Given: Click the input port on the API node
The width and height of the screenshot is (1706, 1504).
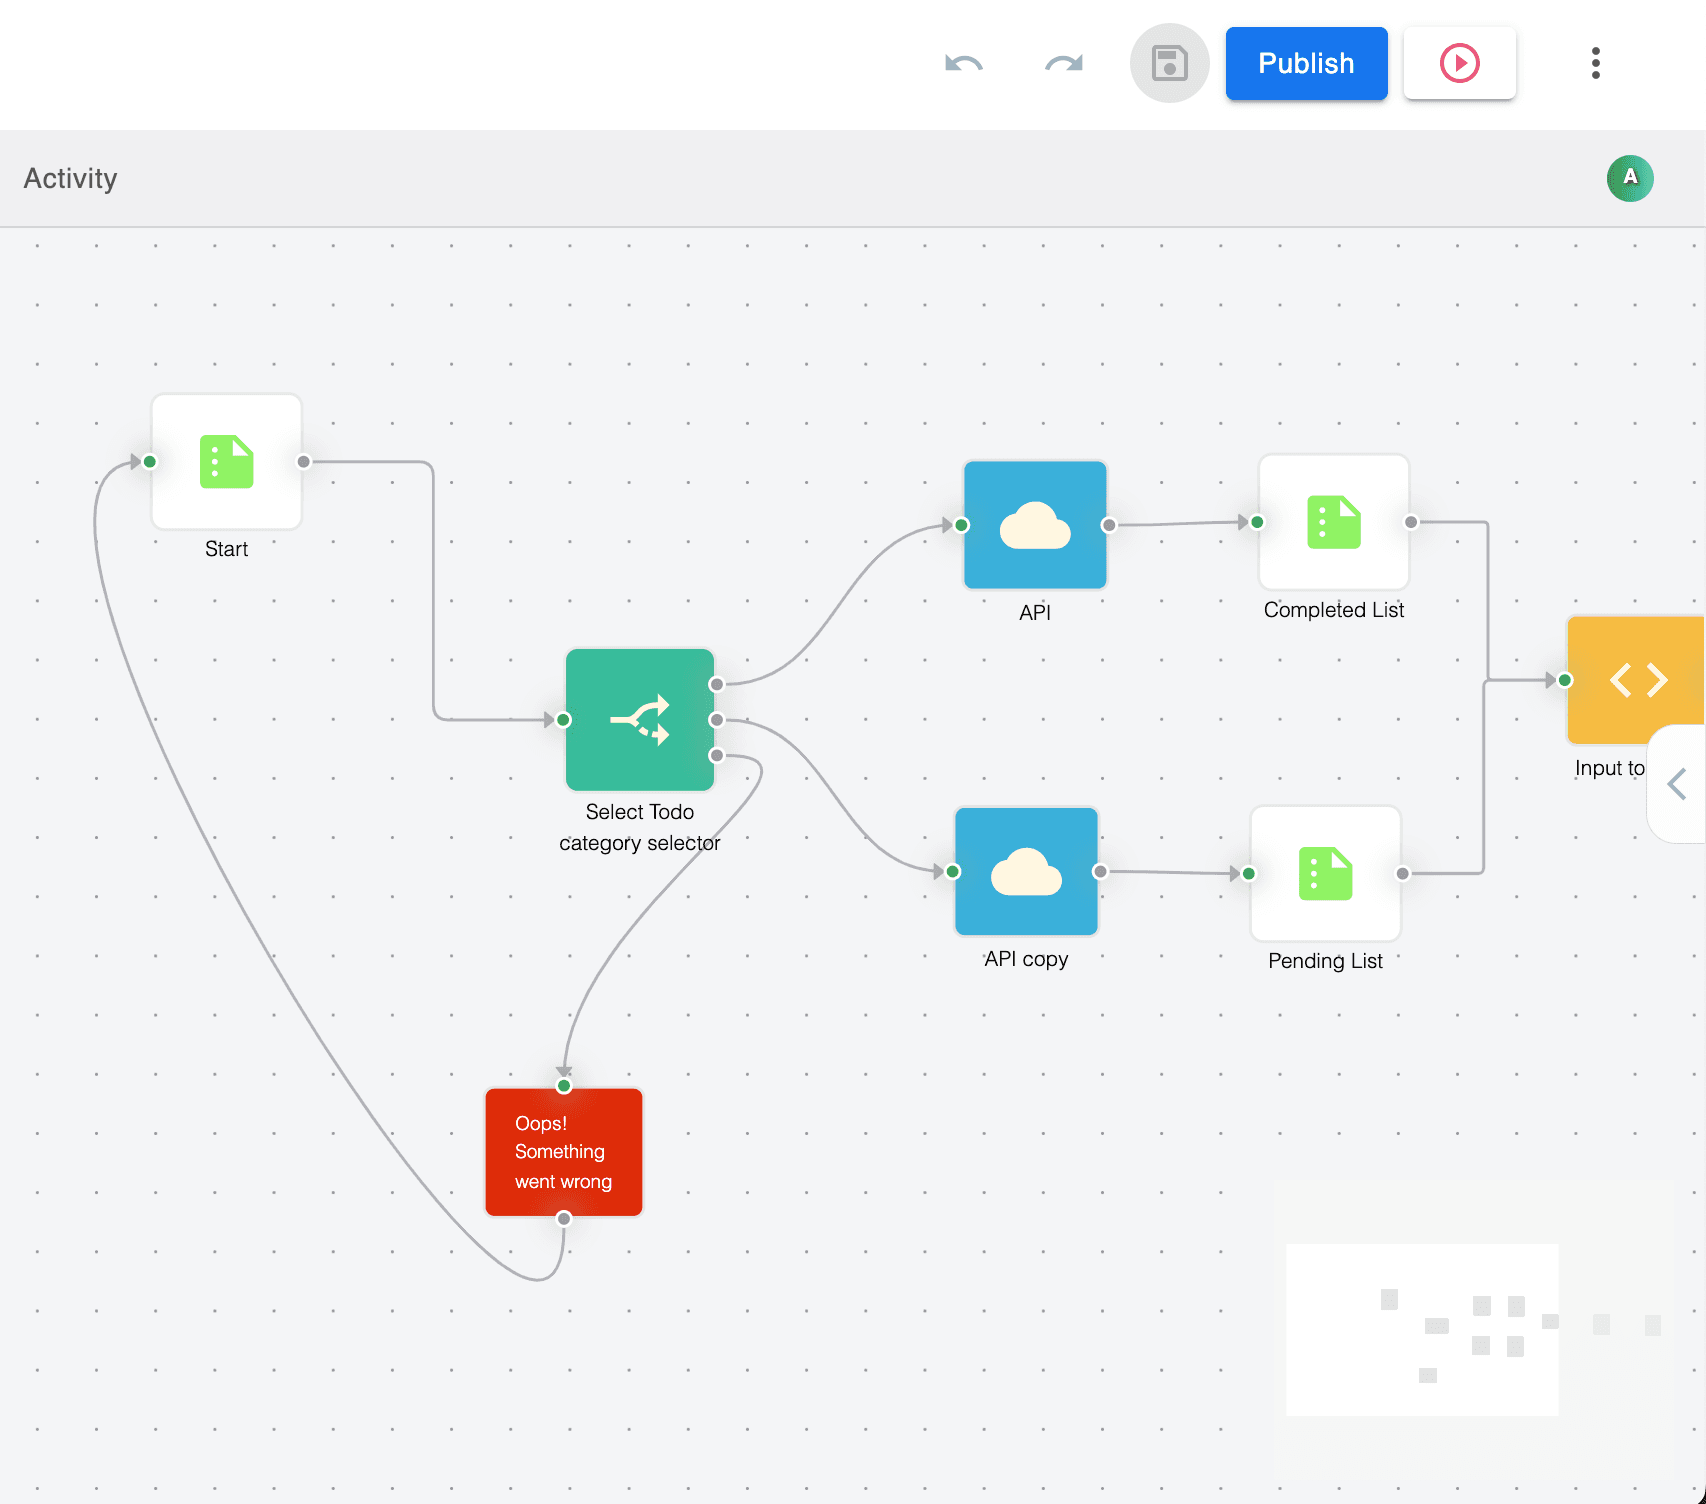Looking at the screenshot, I should point(961,524).
